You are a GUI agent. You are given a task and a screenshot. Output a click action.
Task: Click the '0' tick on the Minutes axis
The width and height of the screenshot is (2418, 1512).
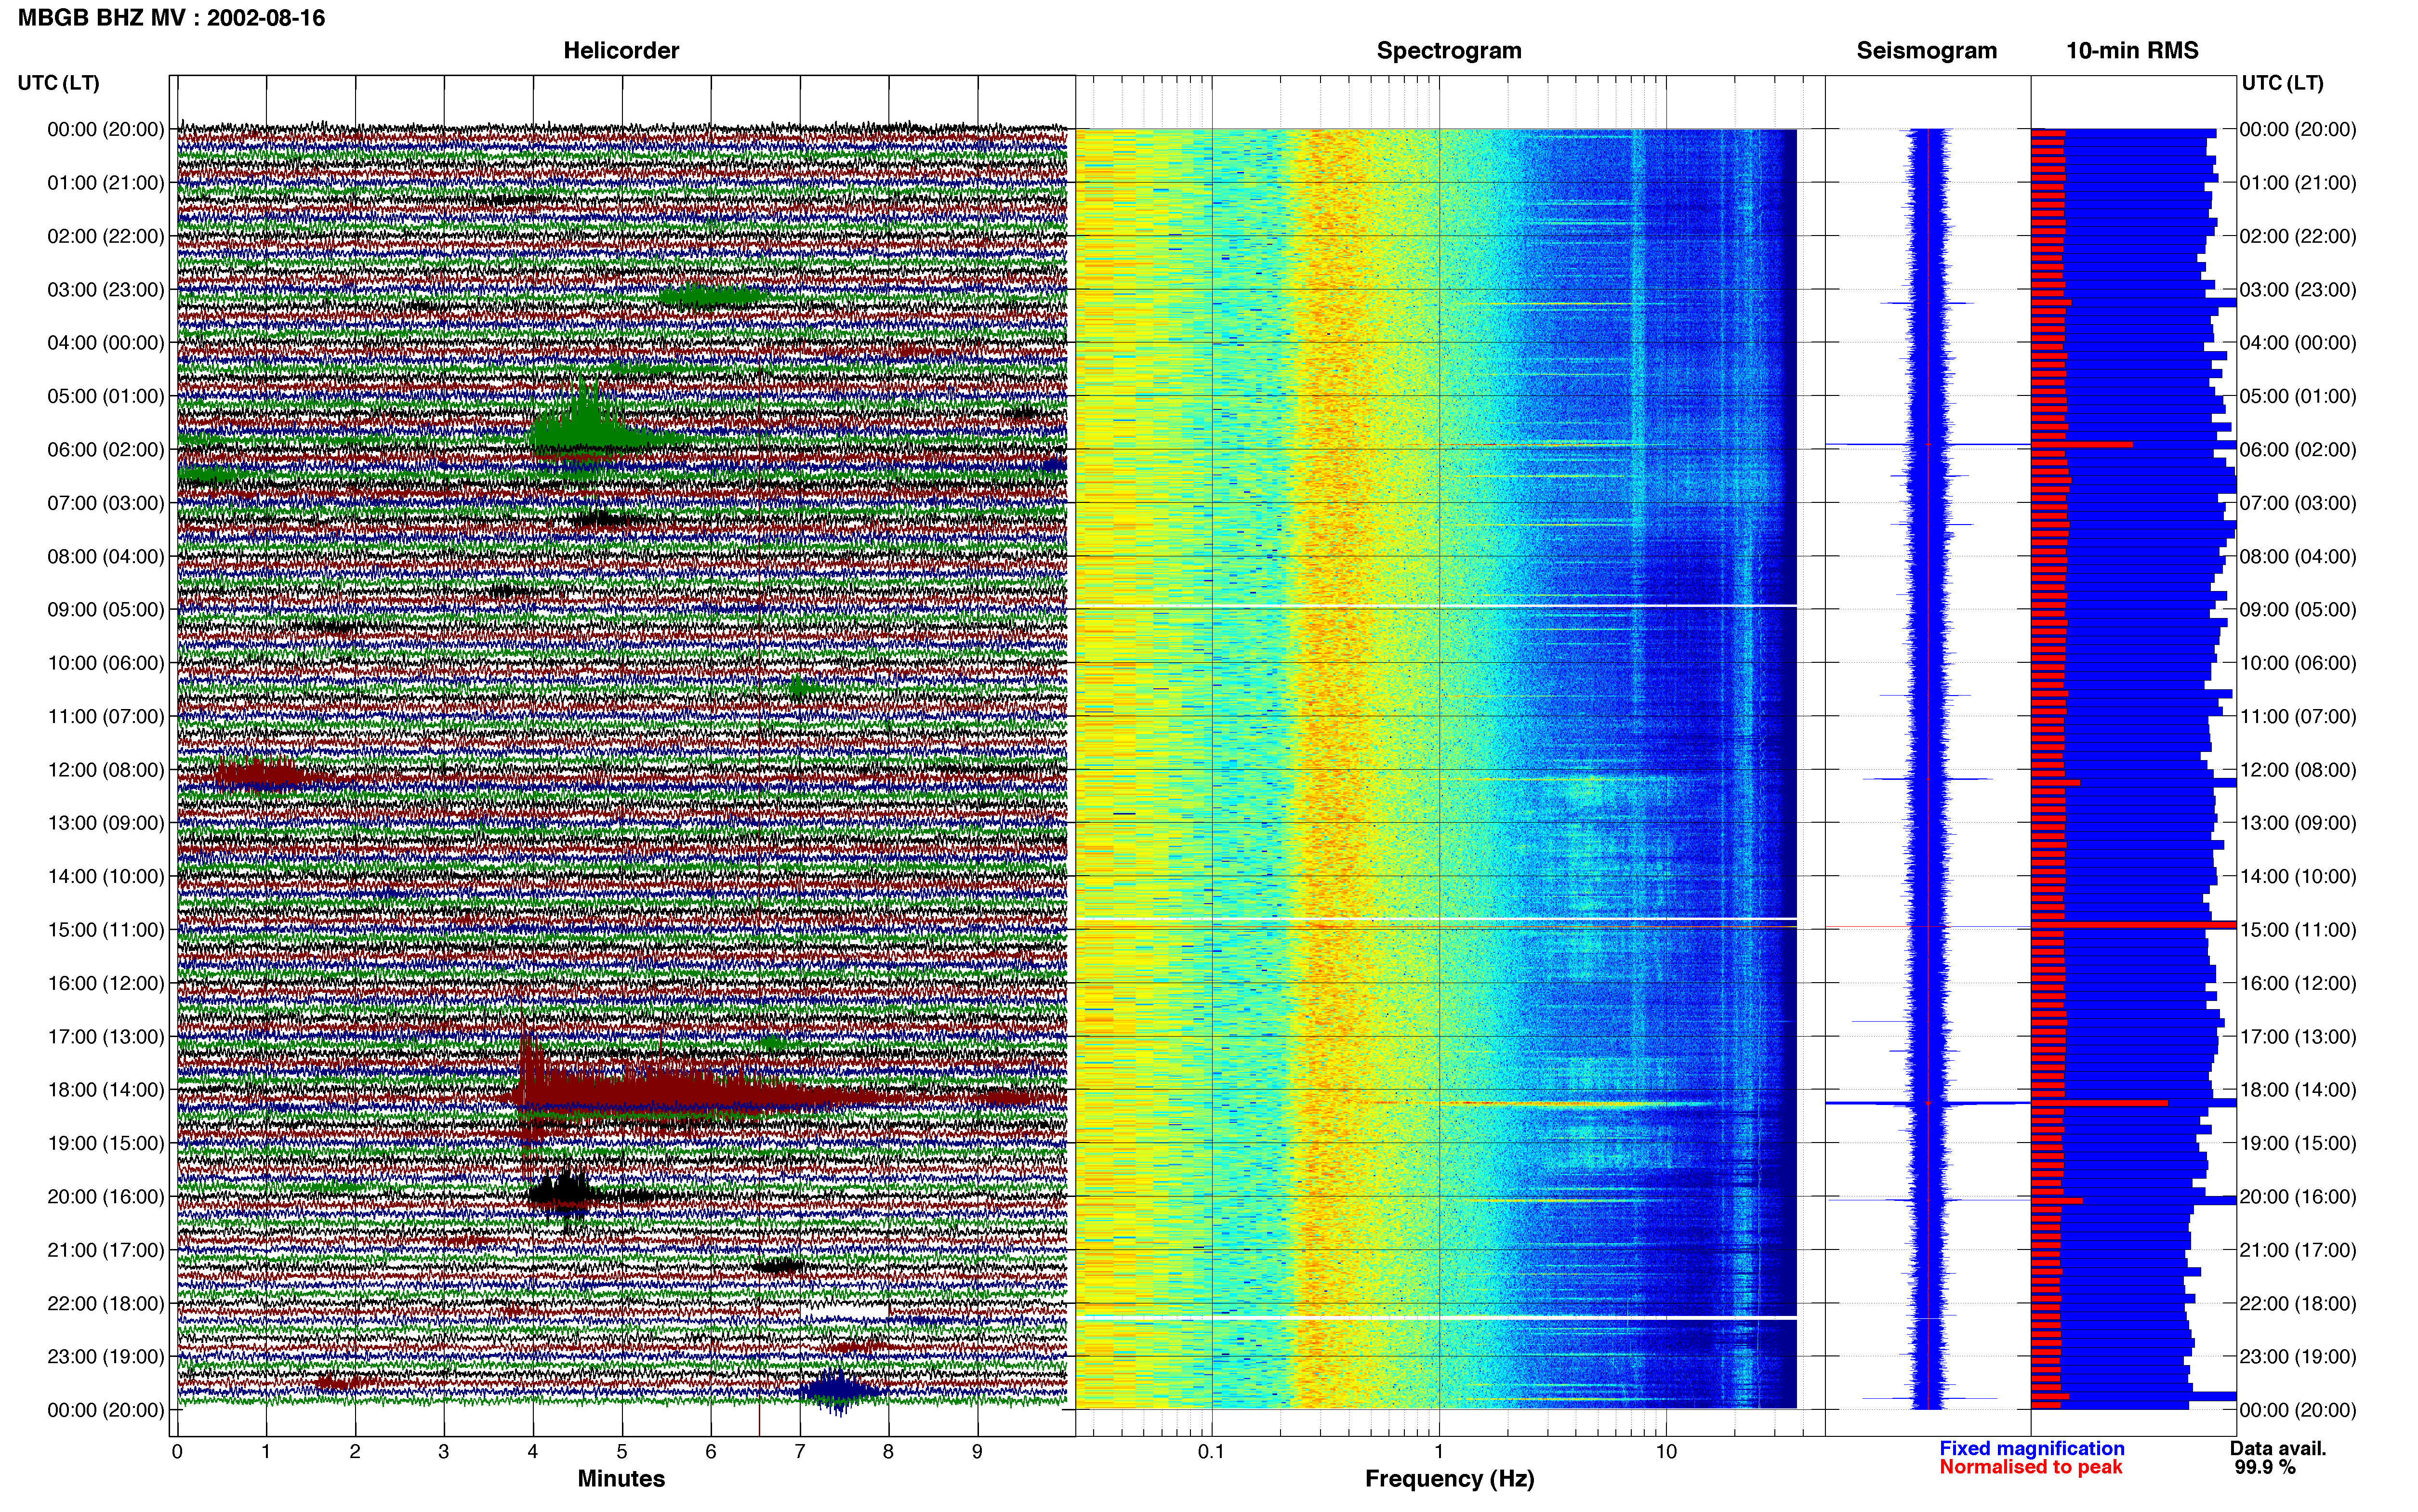point(177,1451)
